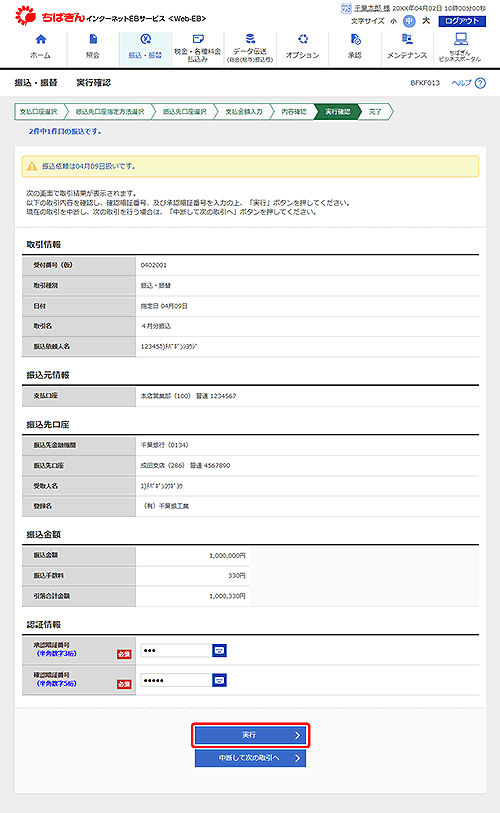
Task: Go to the ホーム home icon
Action: coord(40,39)
